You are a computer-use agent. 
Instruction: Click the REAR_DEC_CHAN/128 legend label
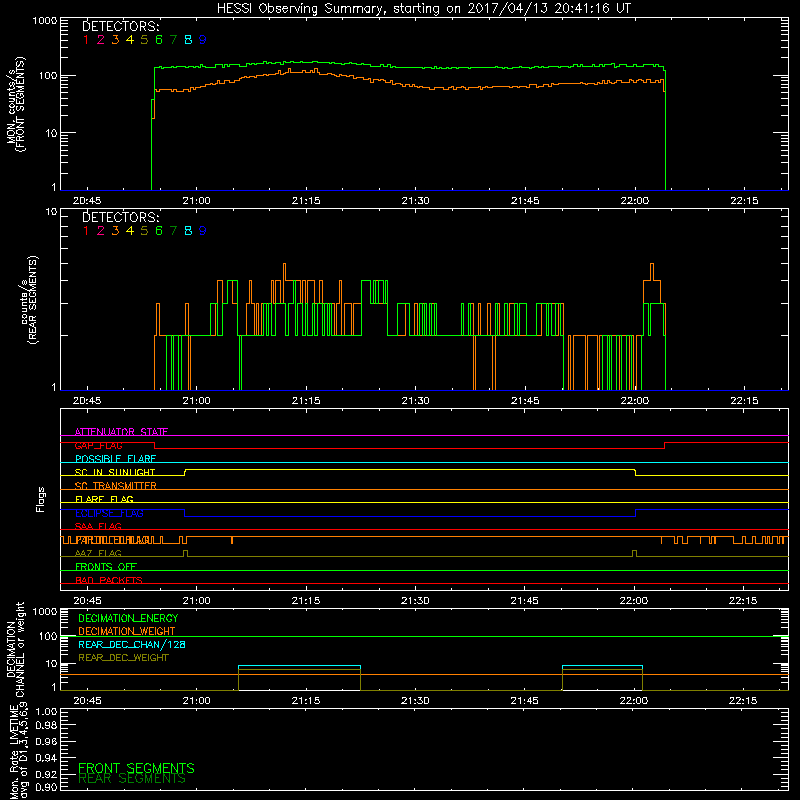pos(132,644)
